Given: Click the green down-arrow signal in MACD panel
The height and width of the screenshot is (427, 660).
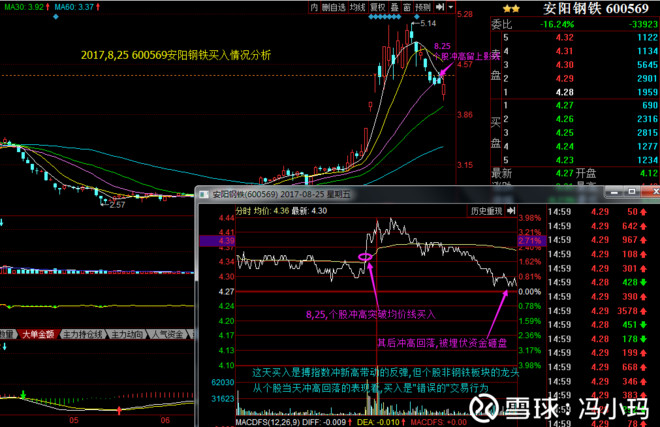Looking at the screenshot, I should 24,395.
